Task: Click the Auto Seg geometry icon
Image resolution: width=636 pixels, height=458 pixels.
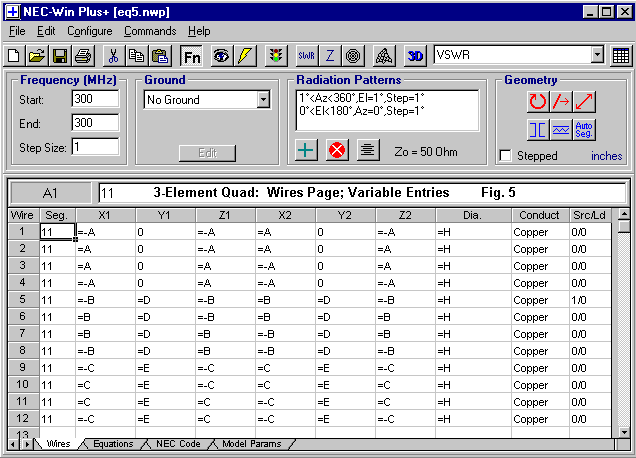Action: [x=585, y=129]
